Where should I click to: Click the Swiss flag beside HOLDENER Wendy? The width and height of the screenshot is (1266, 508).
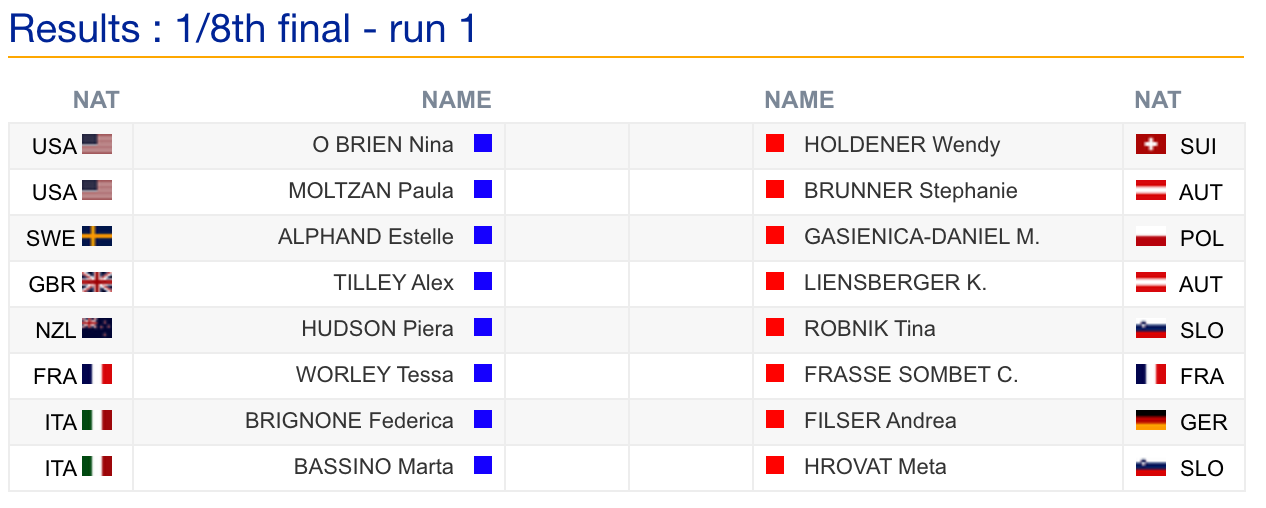1151,145
